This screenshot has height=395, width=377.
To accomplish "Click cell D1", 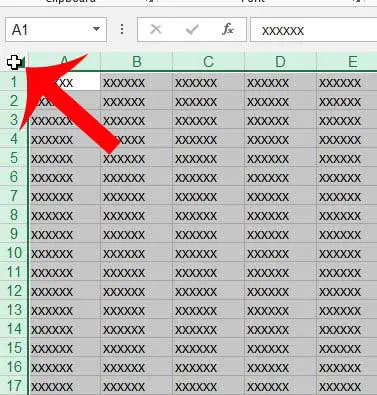I will tap(280, 82).
